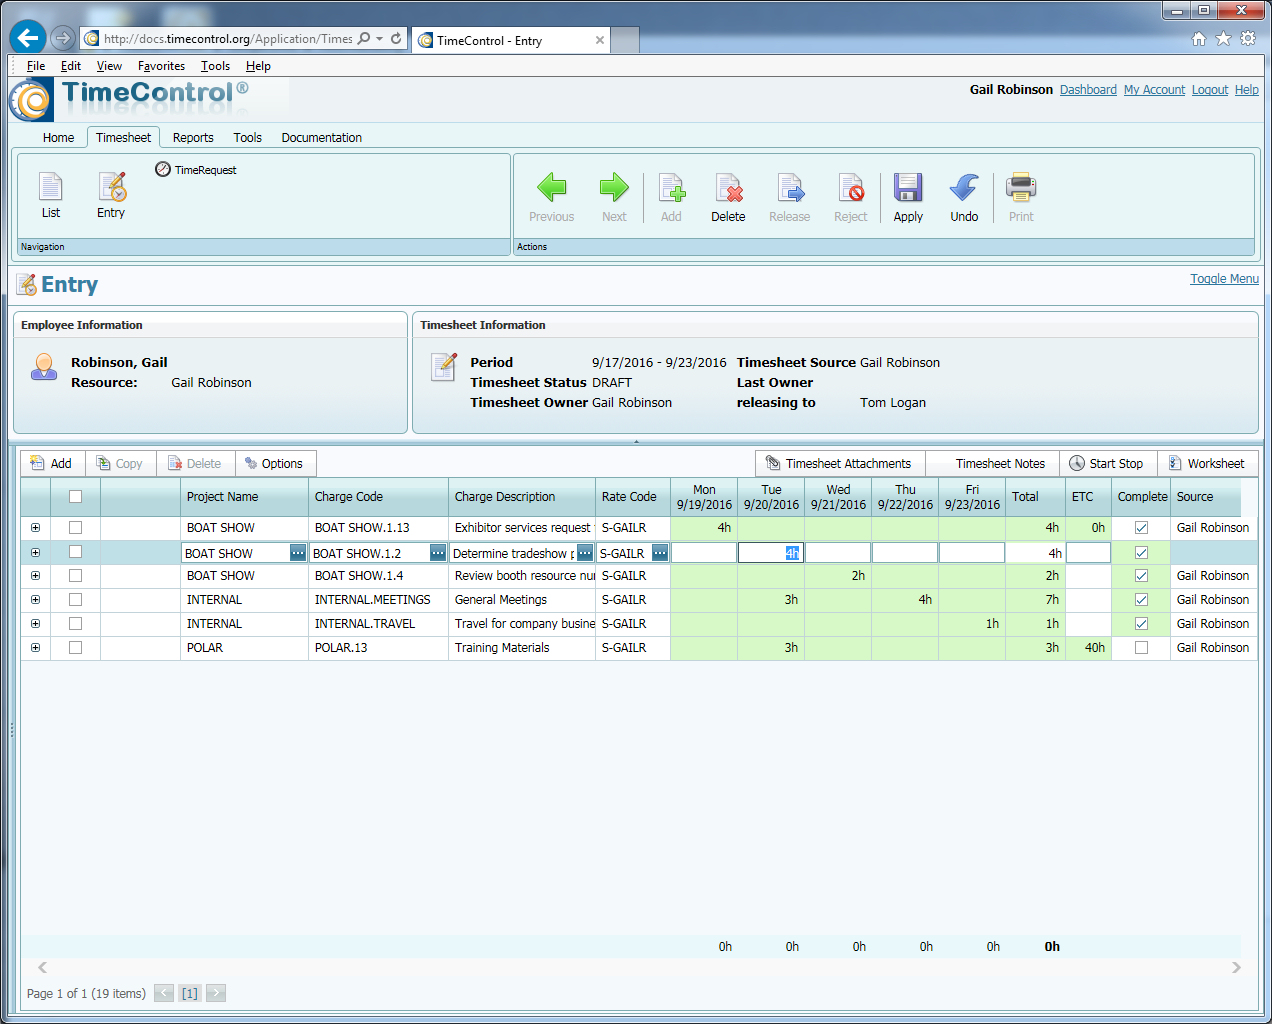Open the Worksheet panel
1272x1024 pixels.
coord(1209,463)
